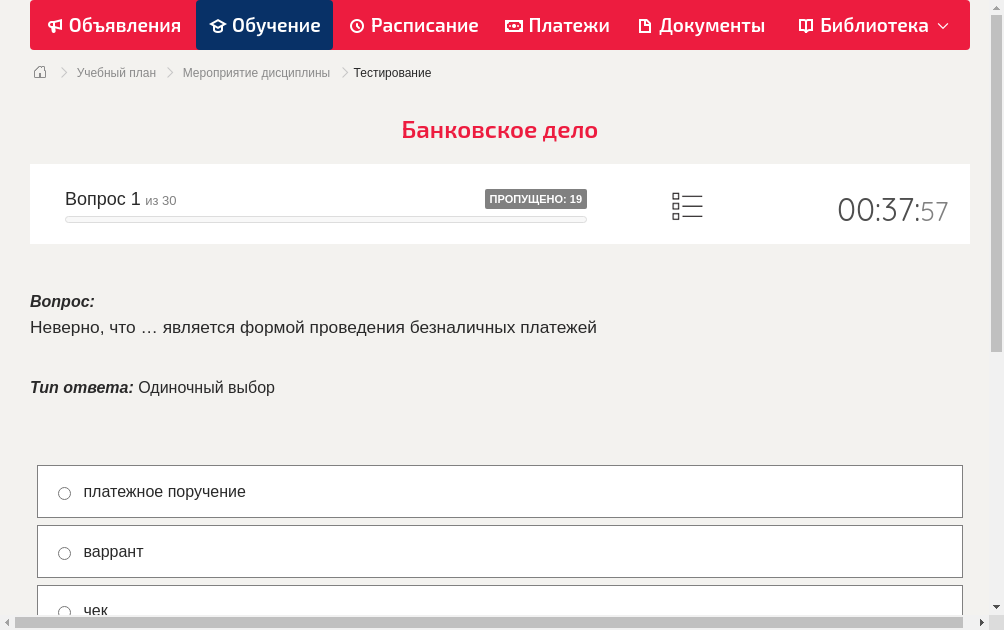The height and width of the screenshot is (630, 1004).
Task: Open the question list navigator icon
Action: coord(687,206)
